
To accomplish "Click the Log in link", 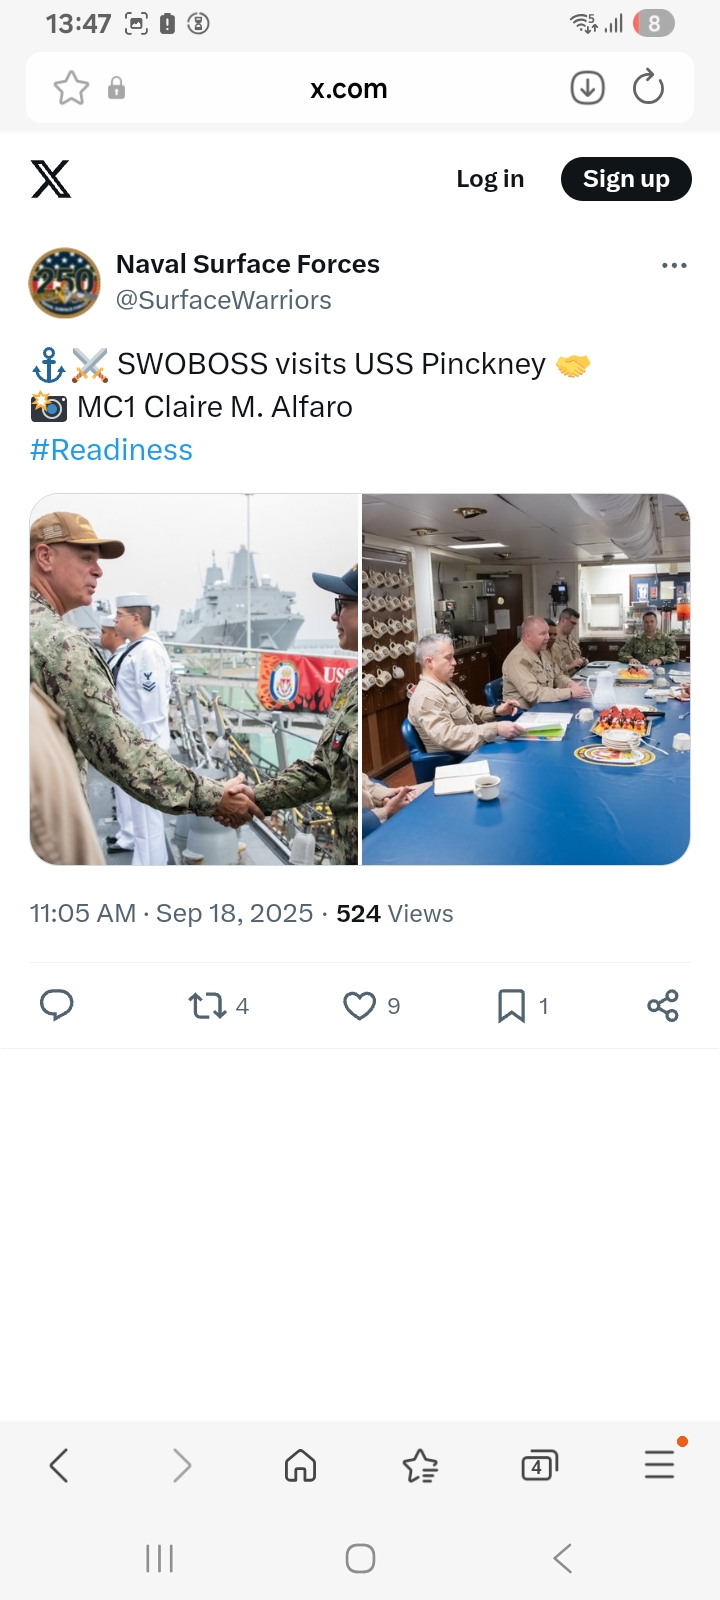I will pos(490,179).
